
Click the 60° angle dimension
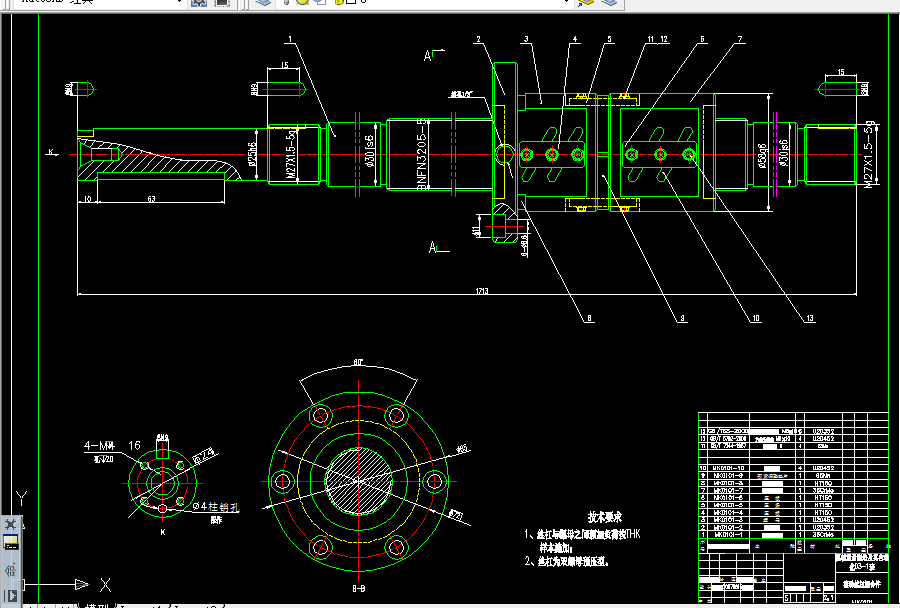coord(358,362)
